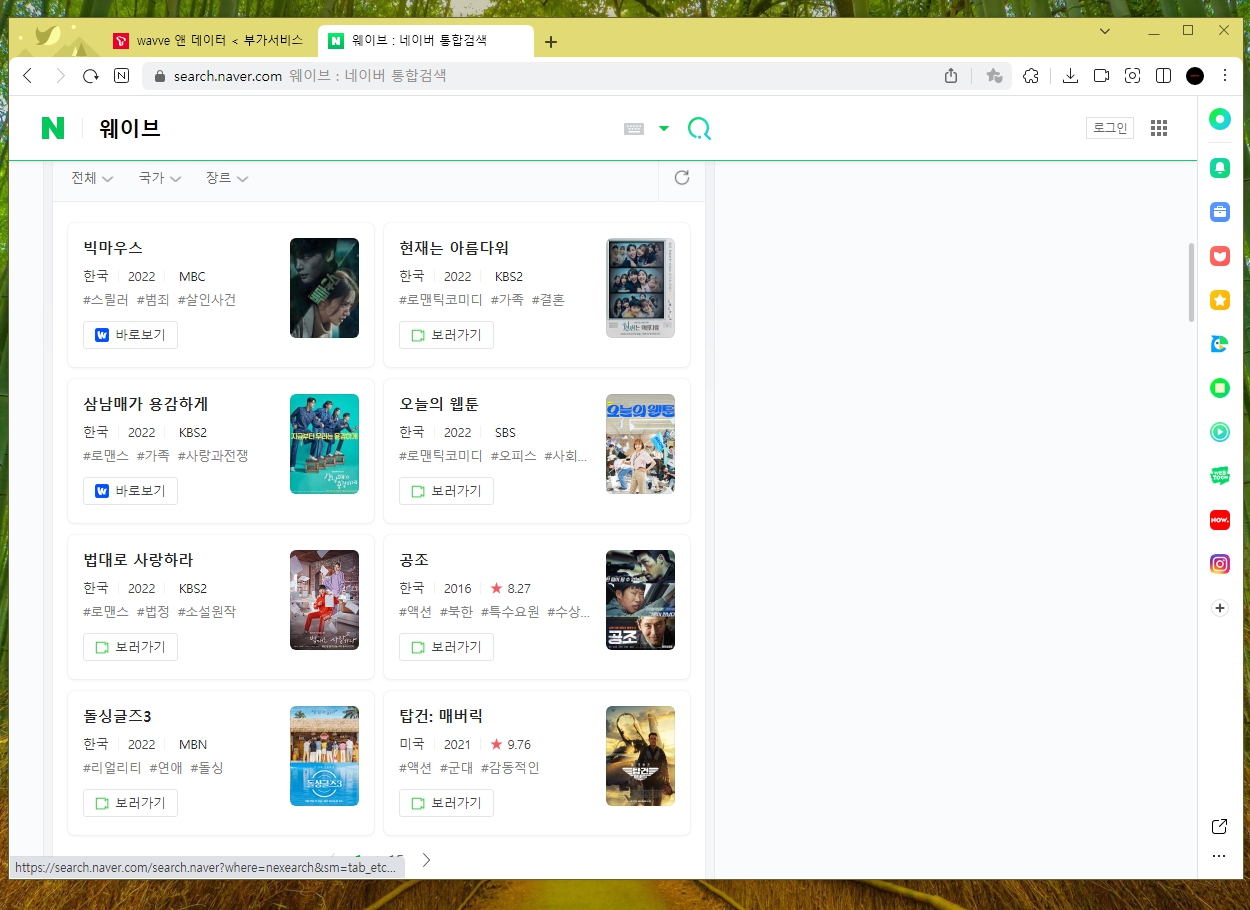Click 보러가기 for 탑건: 매버릭

point(446,803)
